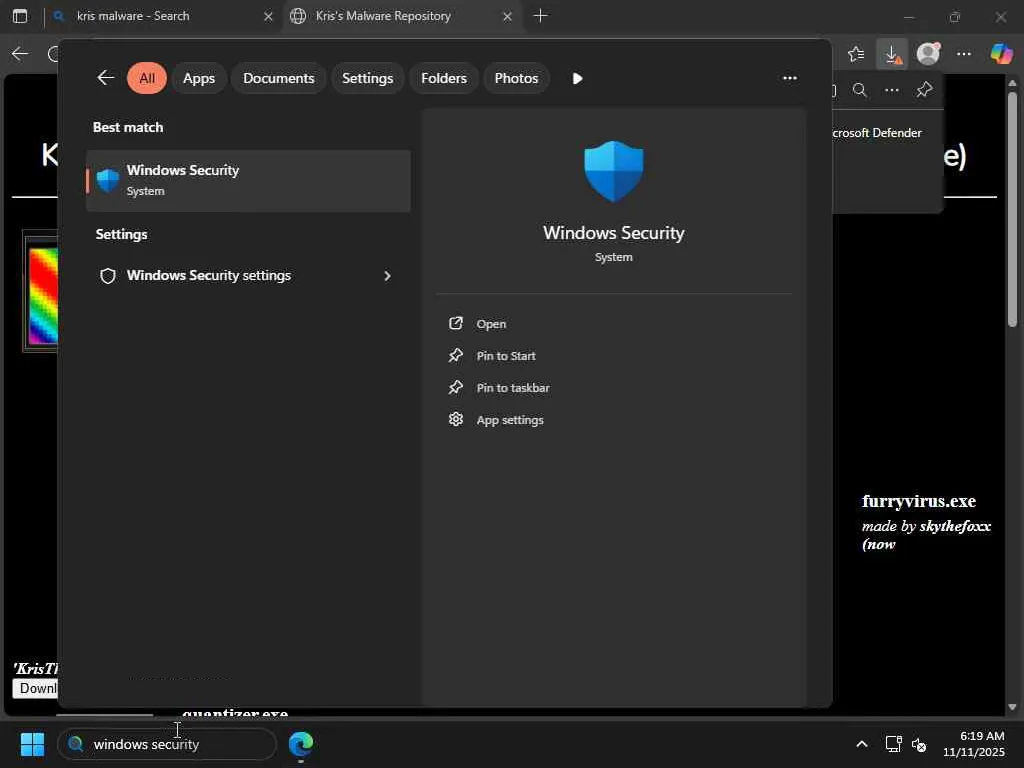
Task: Click scrollbar down arrow on page
Action: 1012,707
